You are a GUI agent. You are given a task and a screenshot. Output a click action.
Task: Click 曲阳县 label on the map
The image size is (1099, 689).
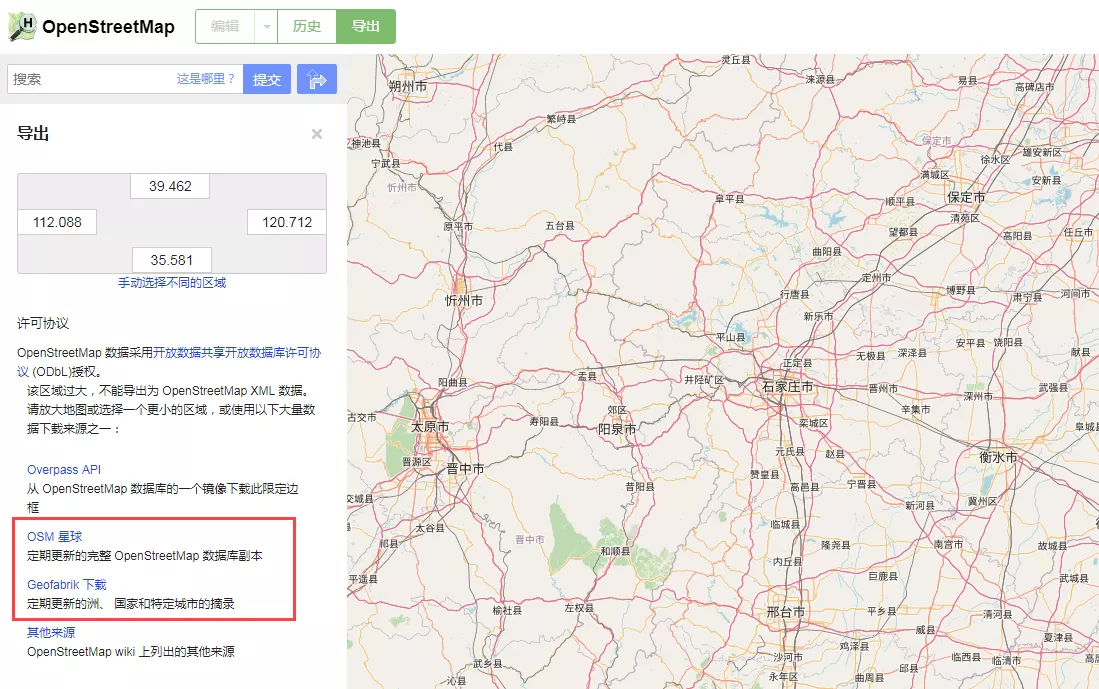pos(827,252)
